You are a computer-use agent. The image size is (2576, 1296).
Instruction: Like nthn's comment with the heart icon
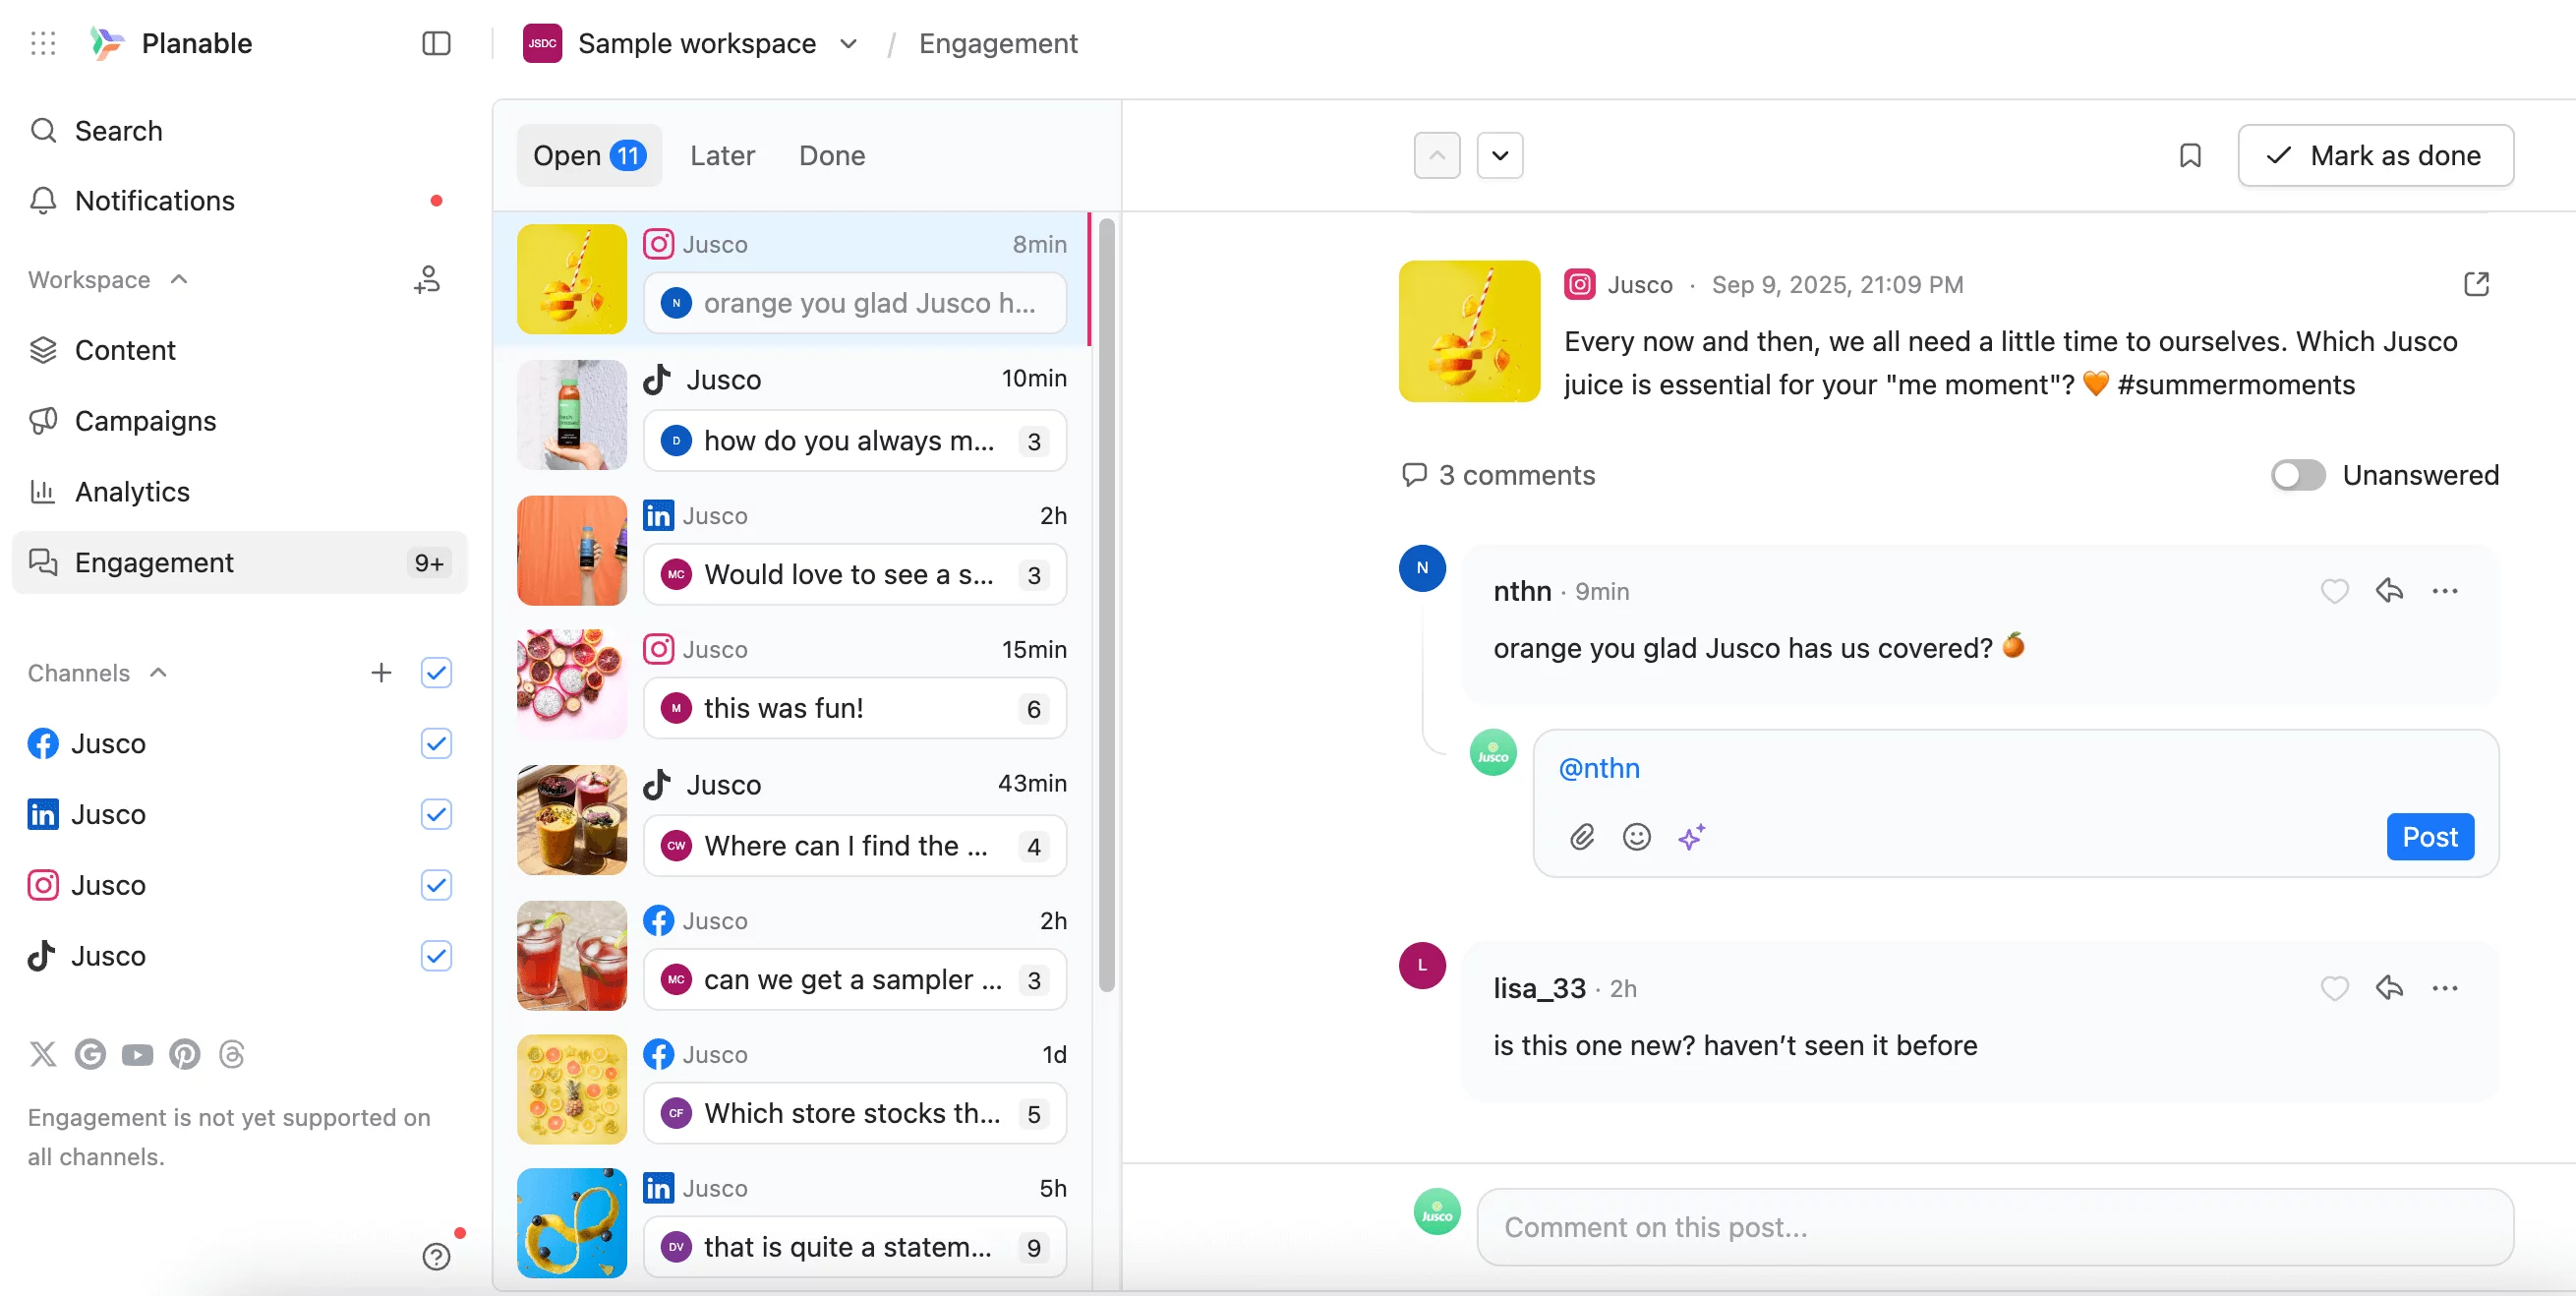[2335, 590]
